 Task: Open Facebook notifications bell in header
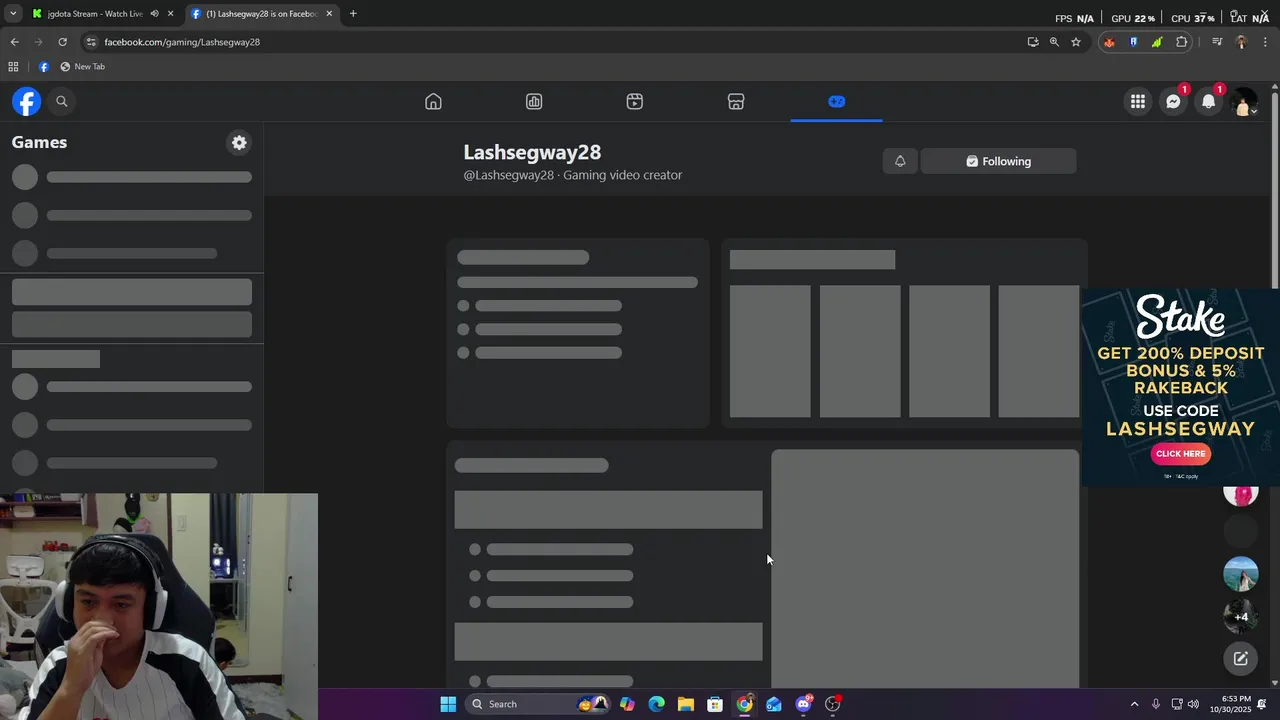(1209, 101)
